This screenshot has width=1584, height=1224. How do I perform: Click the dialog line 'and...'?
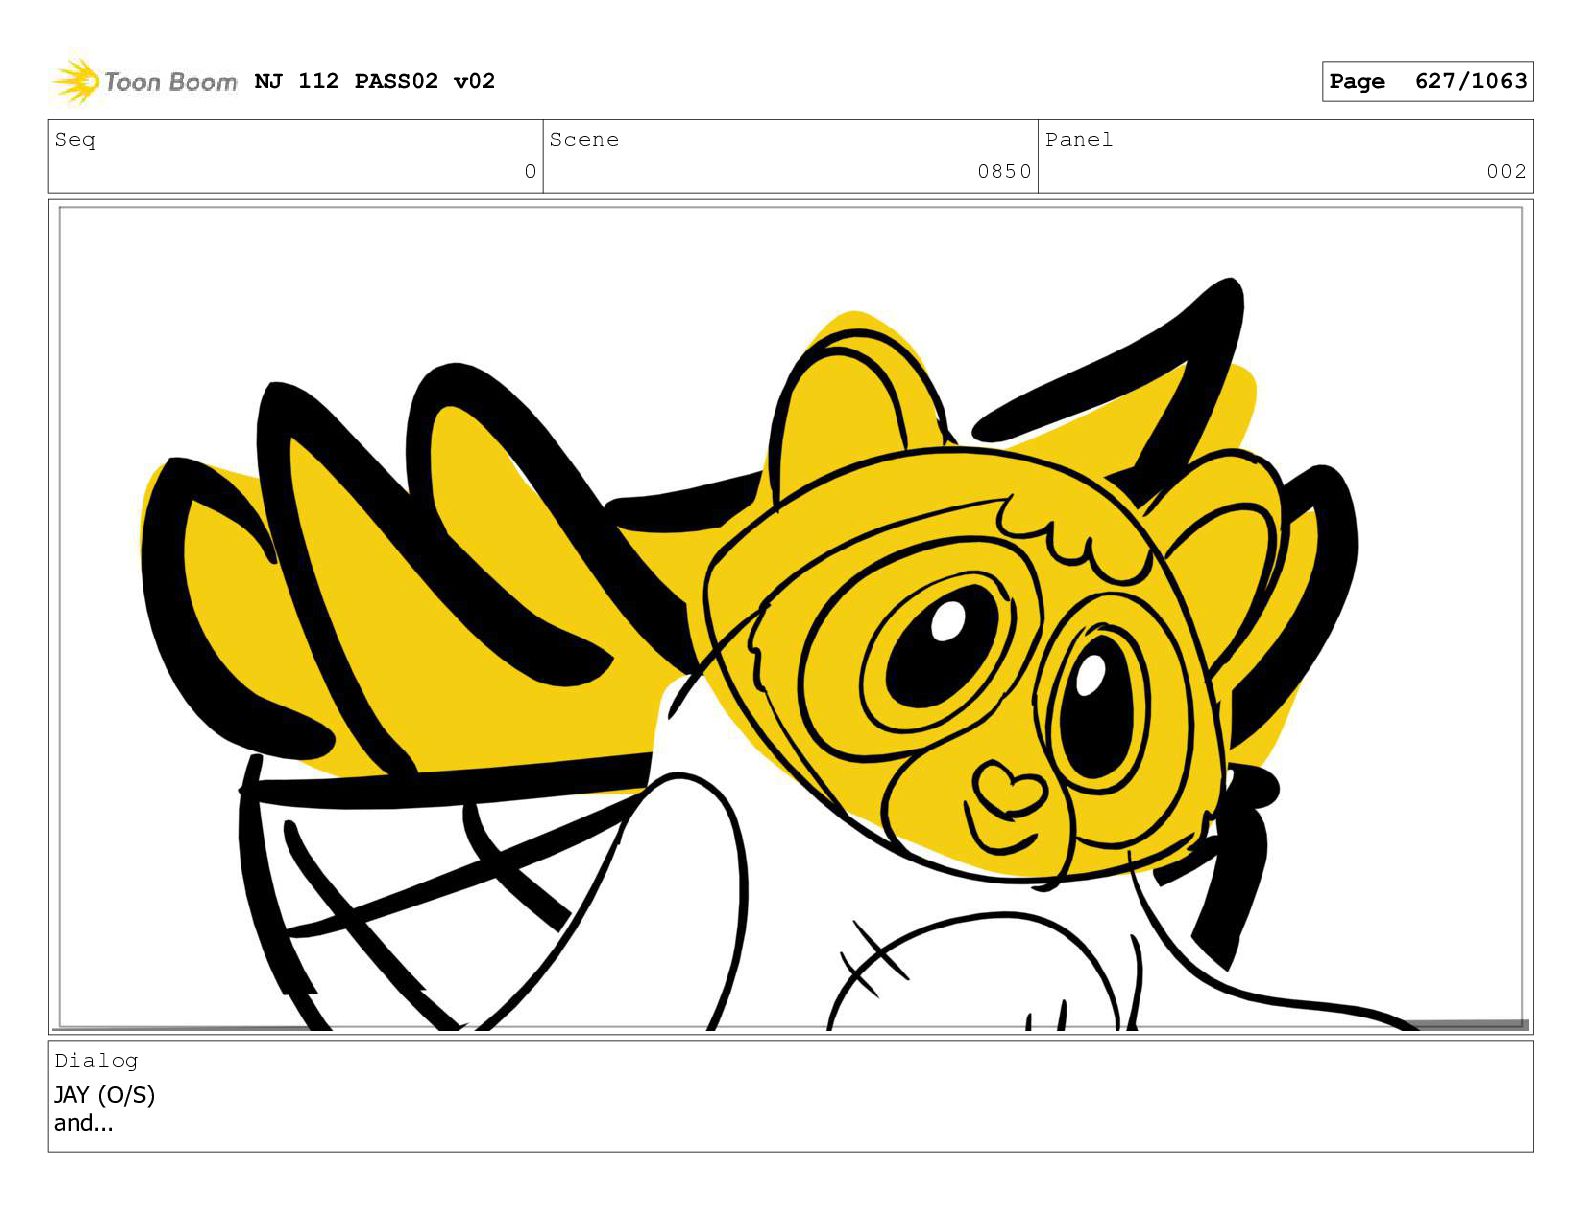click(84, 1123)
